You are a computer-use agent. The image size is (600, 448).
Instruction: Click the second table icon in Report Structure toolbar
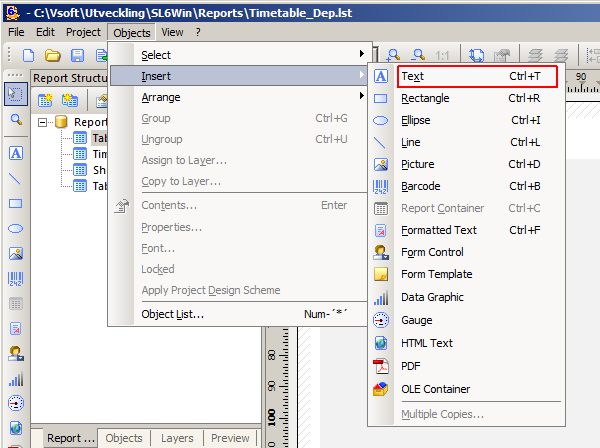70,100
